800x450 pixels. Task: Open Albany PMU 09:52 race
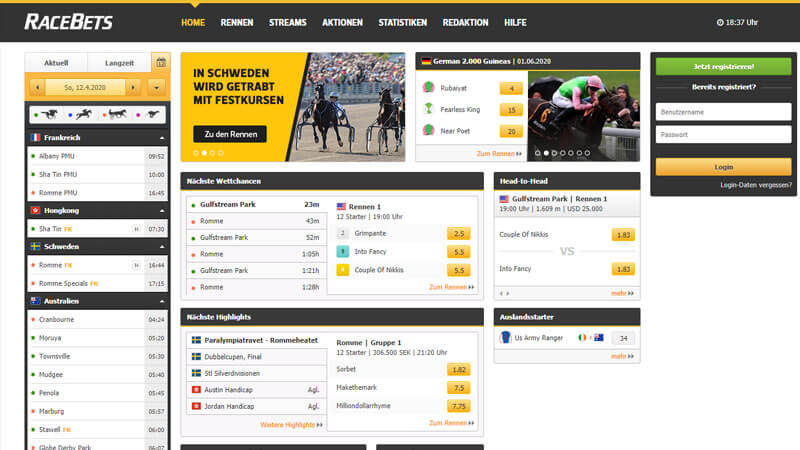point(97,156)
